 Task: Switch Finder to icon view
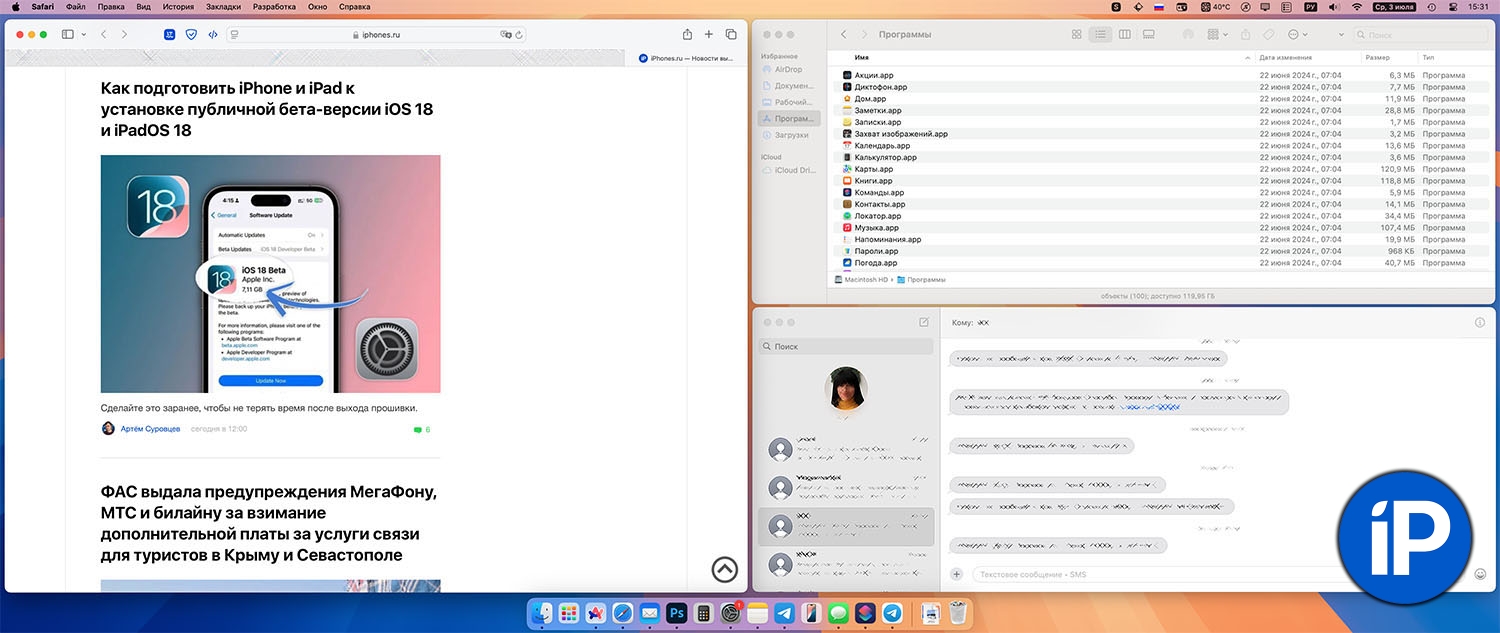tap(1076, 35)
